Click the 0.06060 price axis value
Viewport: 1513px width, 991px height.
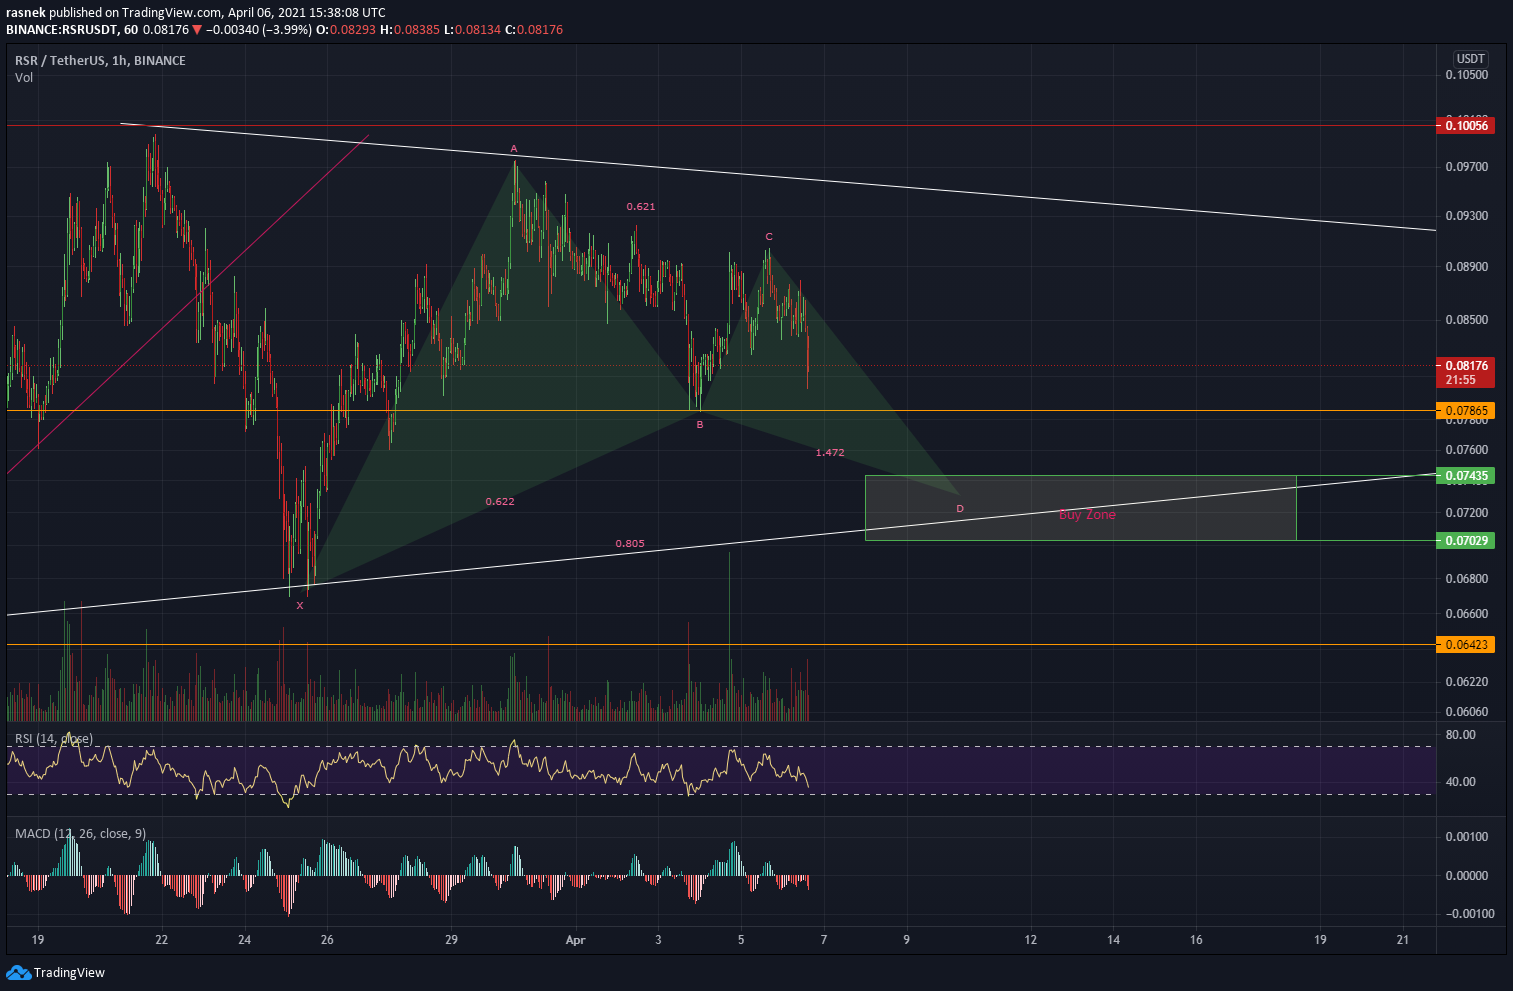pos(1467,712)
